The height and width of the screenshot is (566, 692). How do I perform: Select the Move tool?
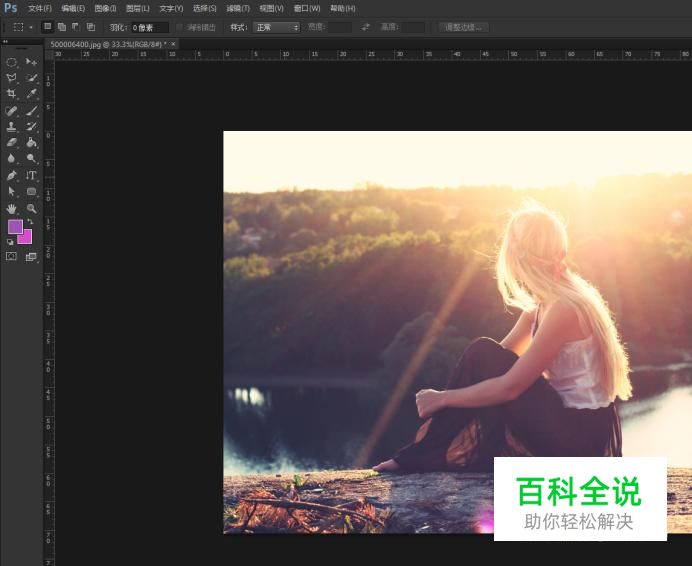click(31, 62)
